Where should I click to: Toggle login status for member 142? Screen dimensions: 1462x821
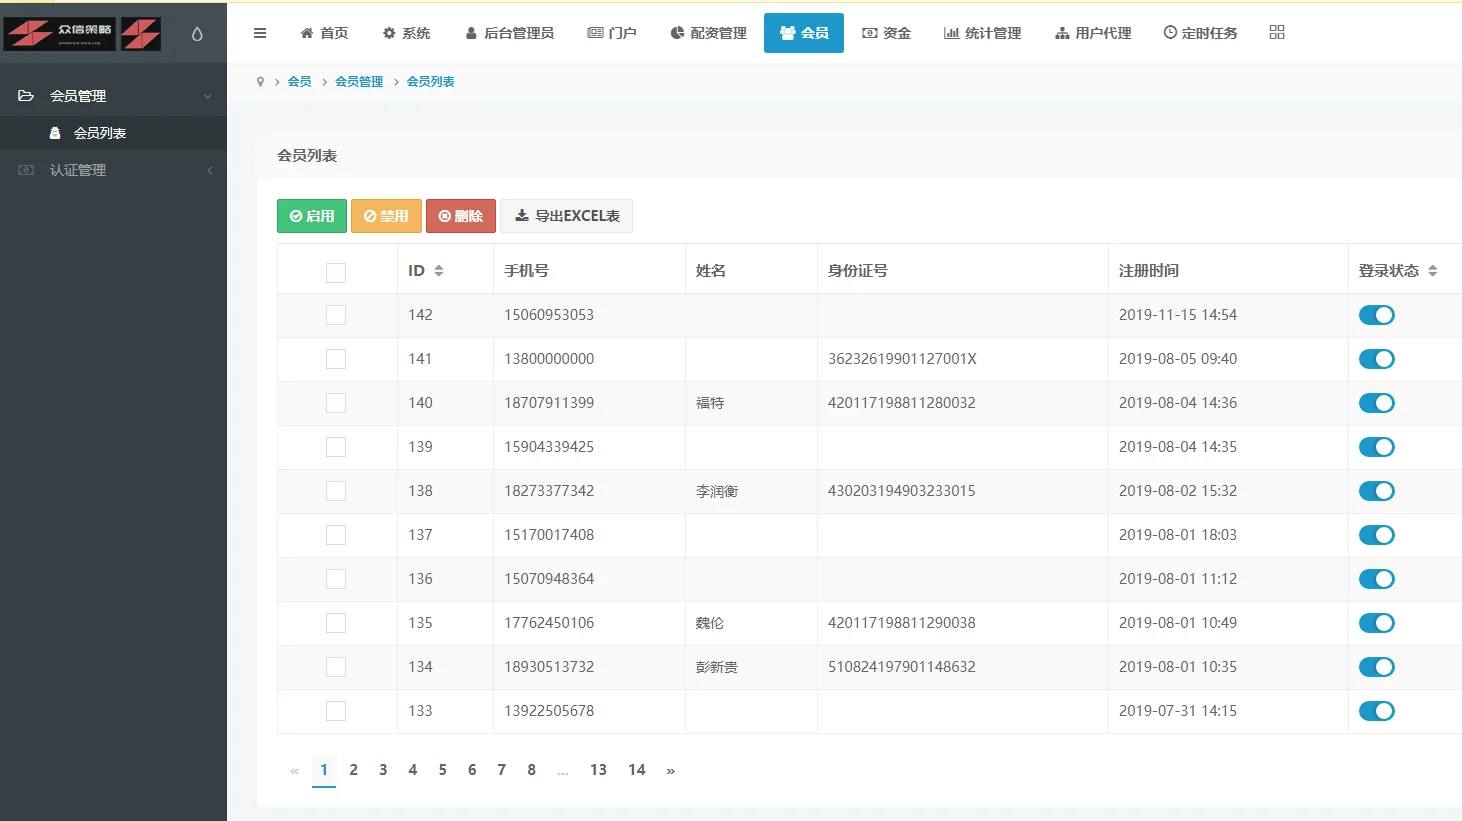1376,315
